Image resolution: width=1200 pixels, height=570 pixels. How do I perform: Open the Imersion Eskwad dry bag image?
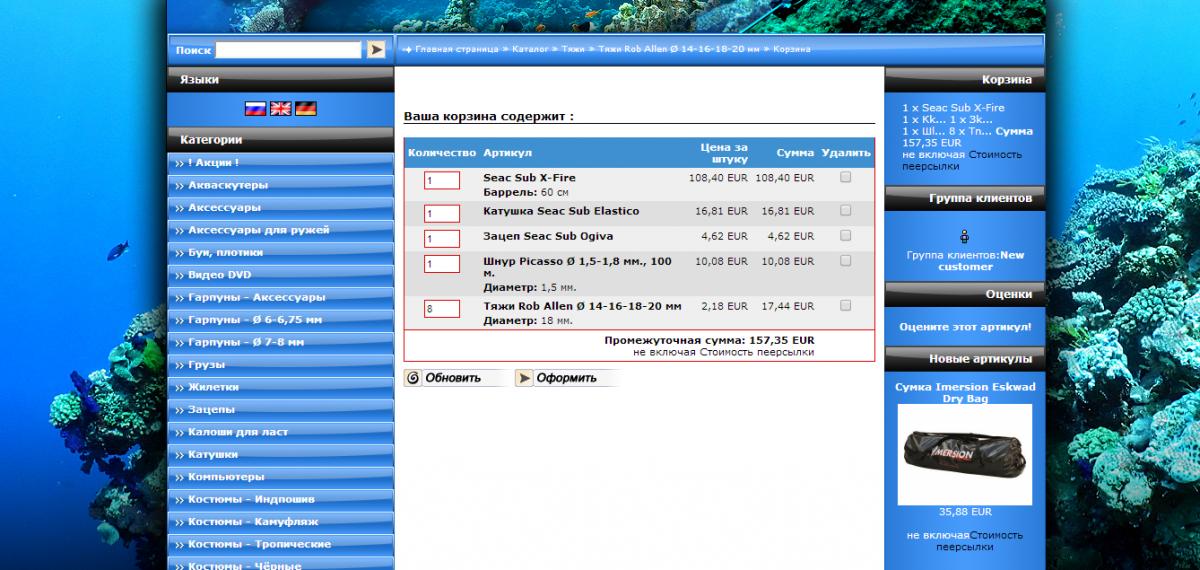point(964,455)
